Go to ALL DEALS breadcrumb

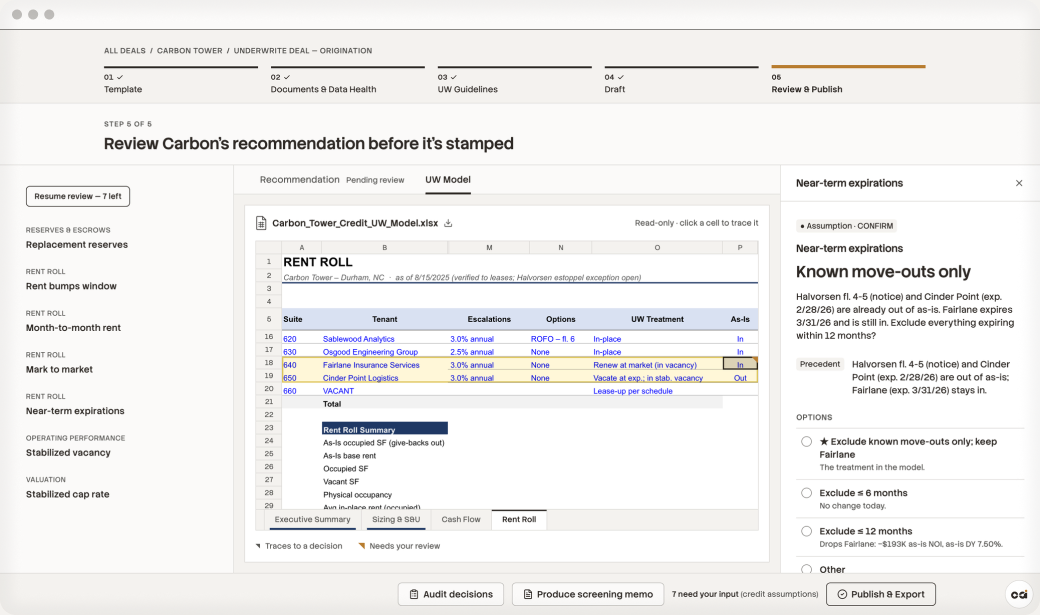click(125, 50)
